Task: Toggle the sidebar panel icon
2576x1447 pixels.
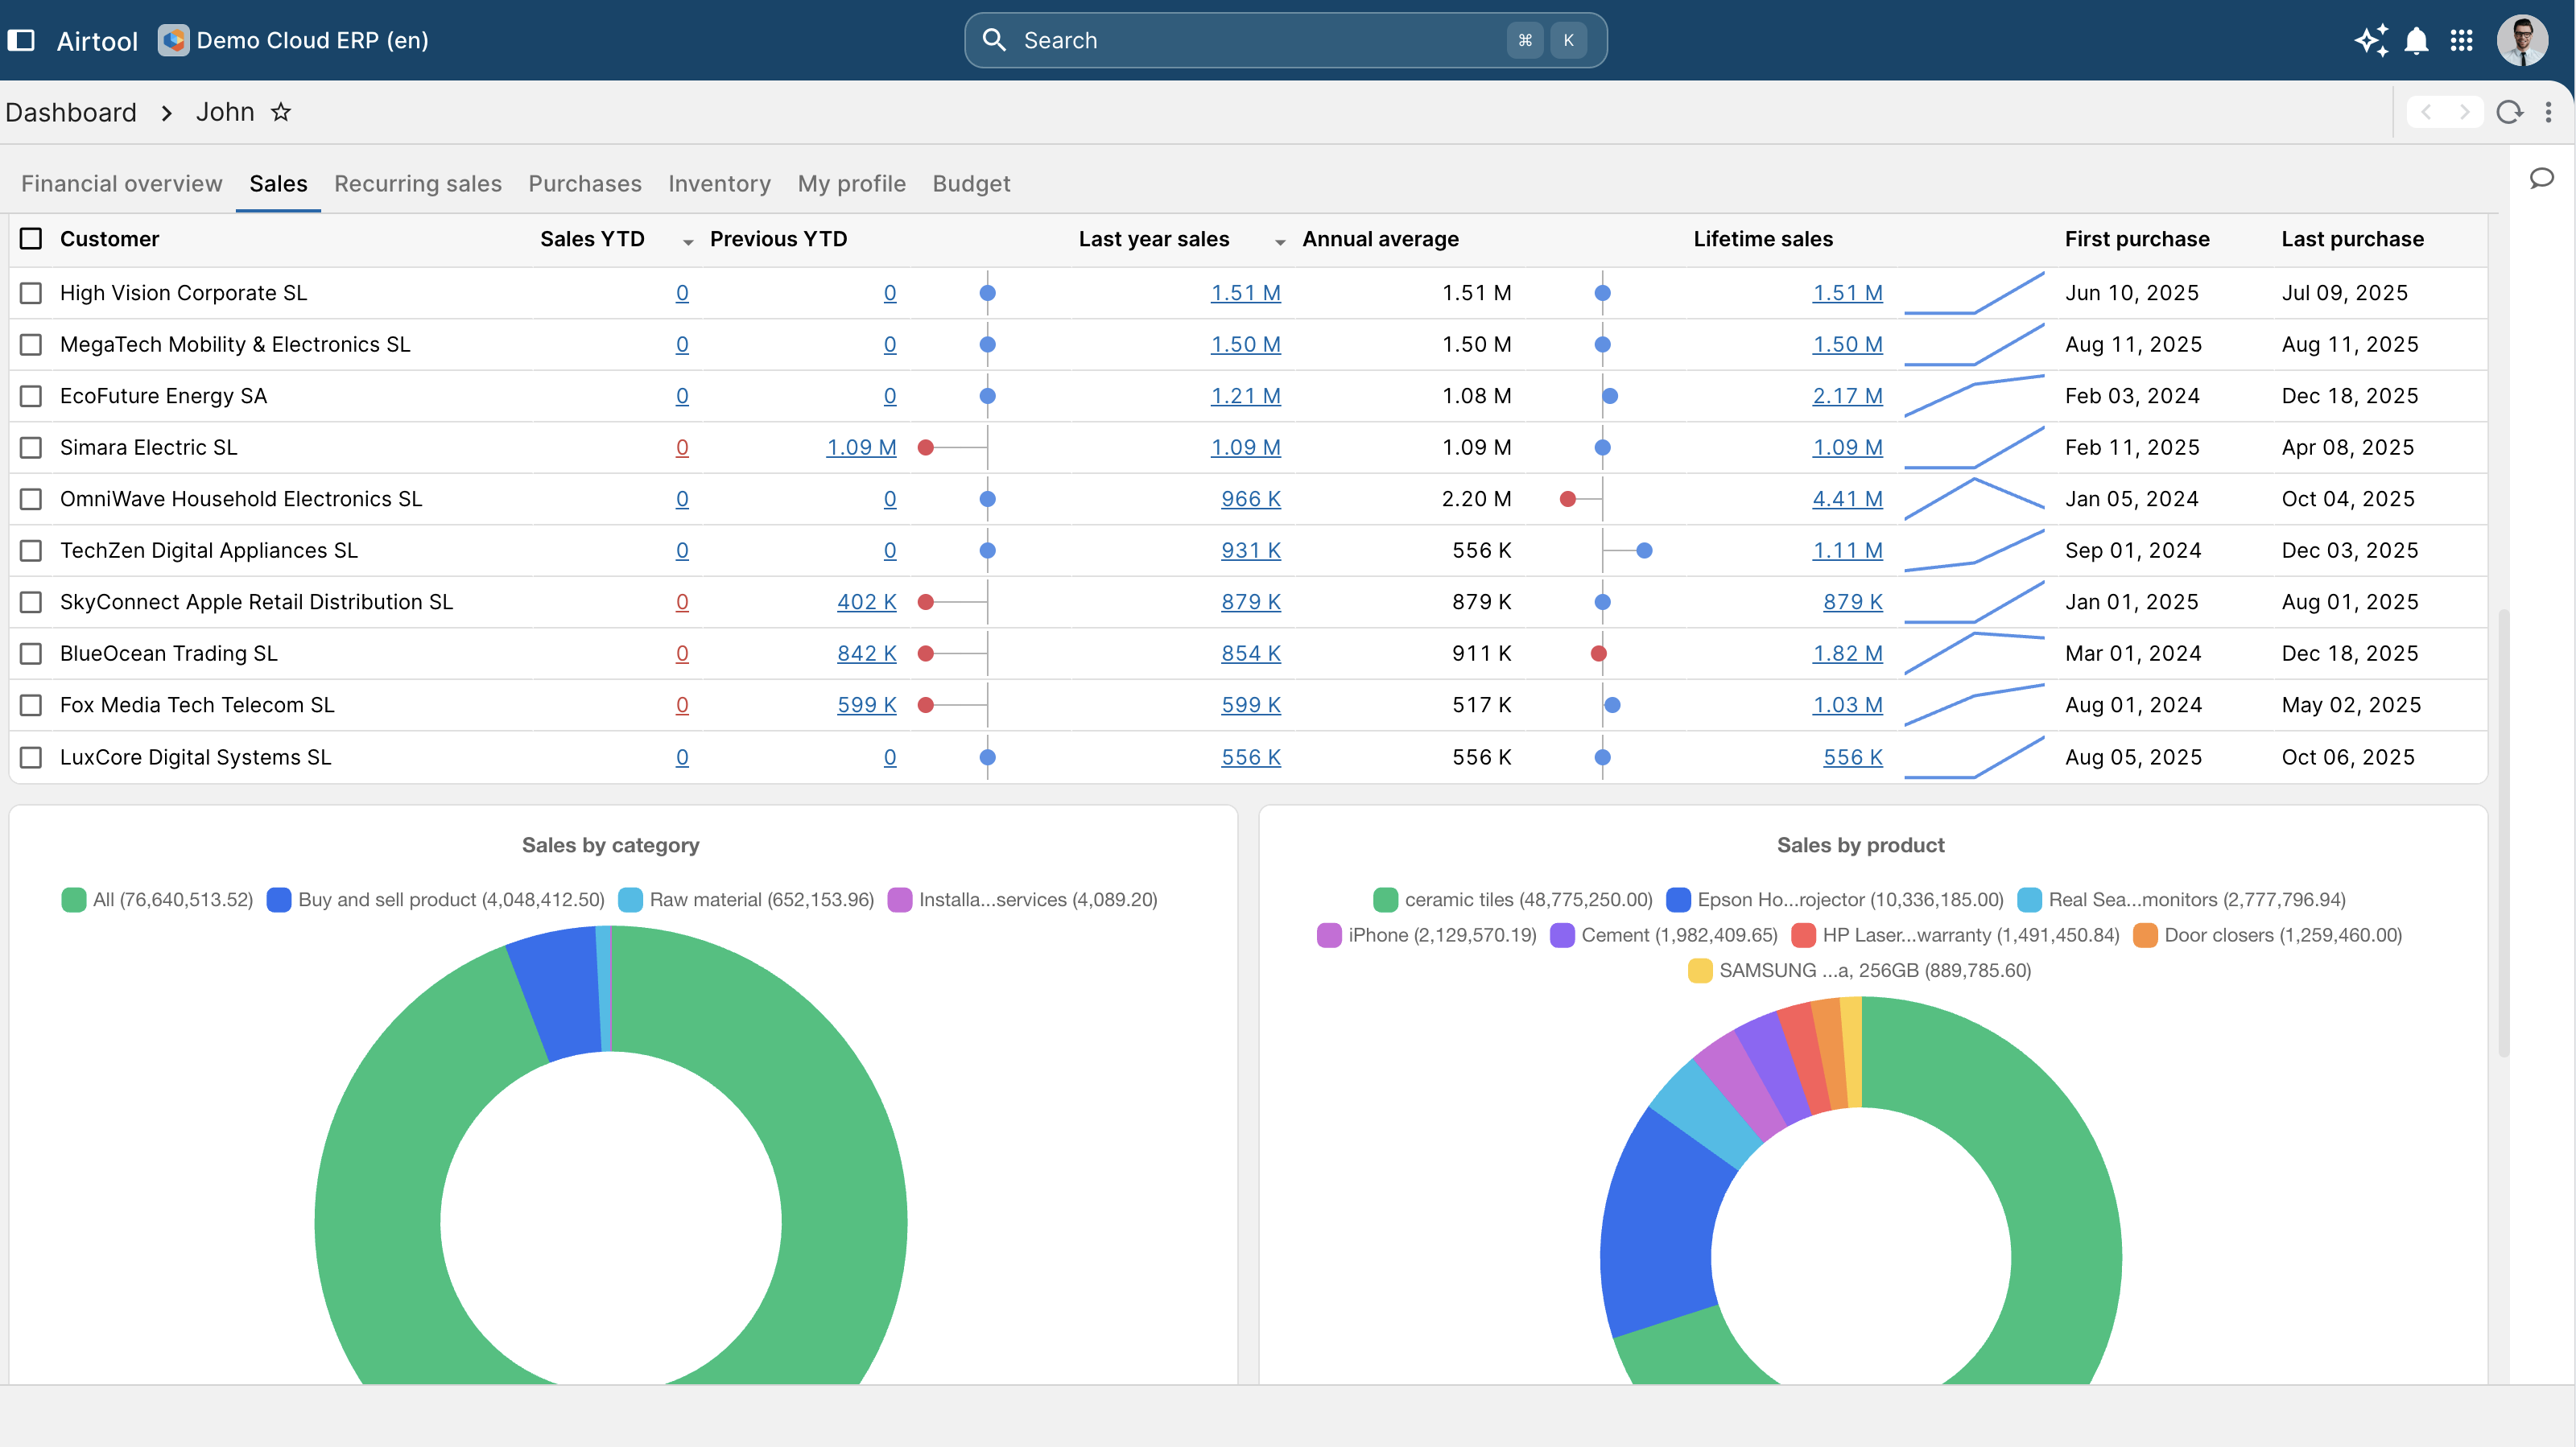Action: [21, 40]
